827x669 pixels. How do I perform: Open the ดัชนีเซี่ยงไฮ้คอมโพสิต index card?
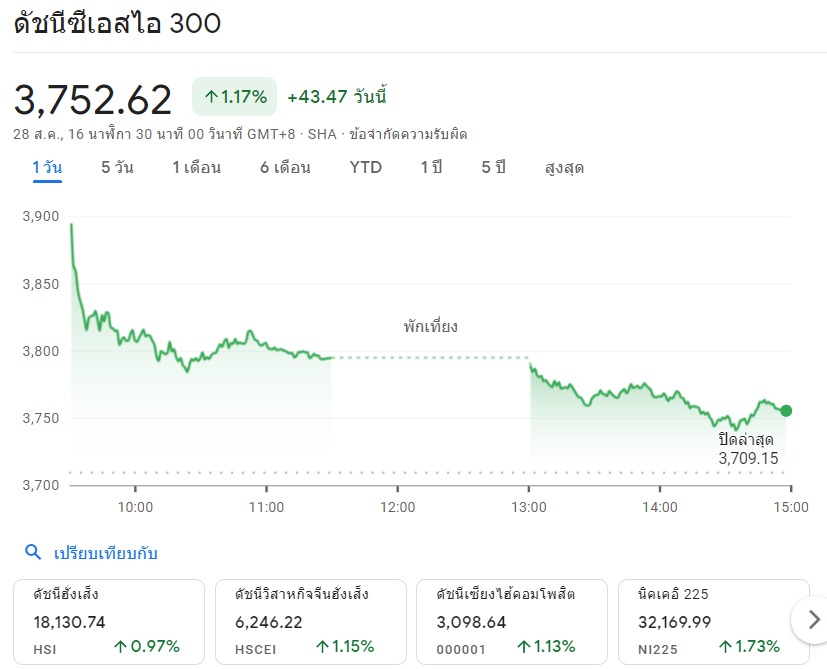click(511, 621)
